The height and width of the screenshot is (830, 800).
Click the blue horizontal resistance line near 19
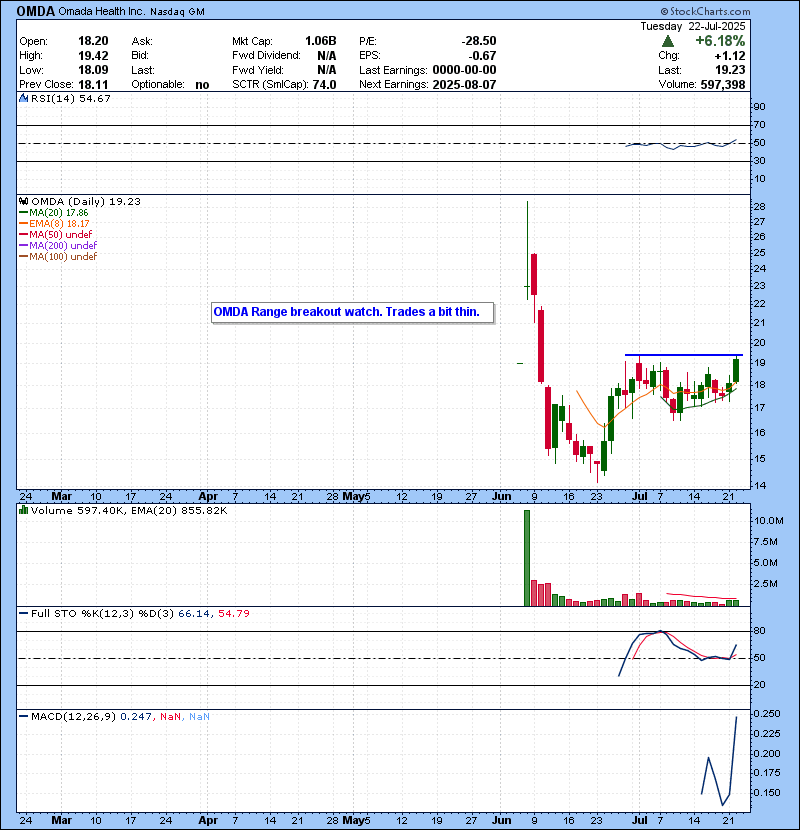684,355
